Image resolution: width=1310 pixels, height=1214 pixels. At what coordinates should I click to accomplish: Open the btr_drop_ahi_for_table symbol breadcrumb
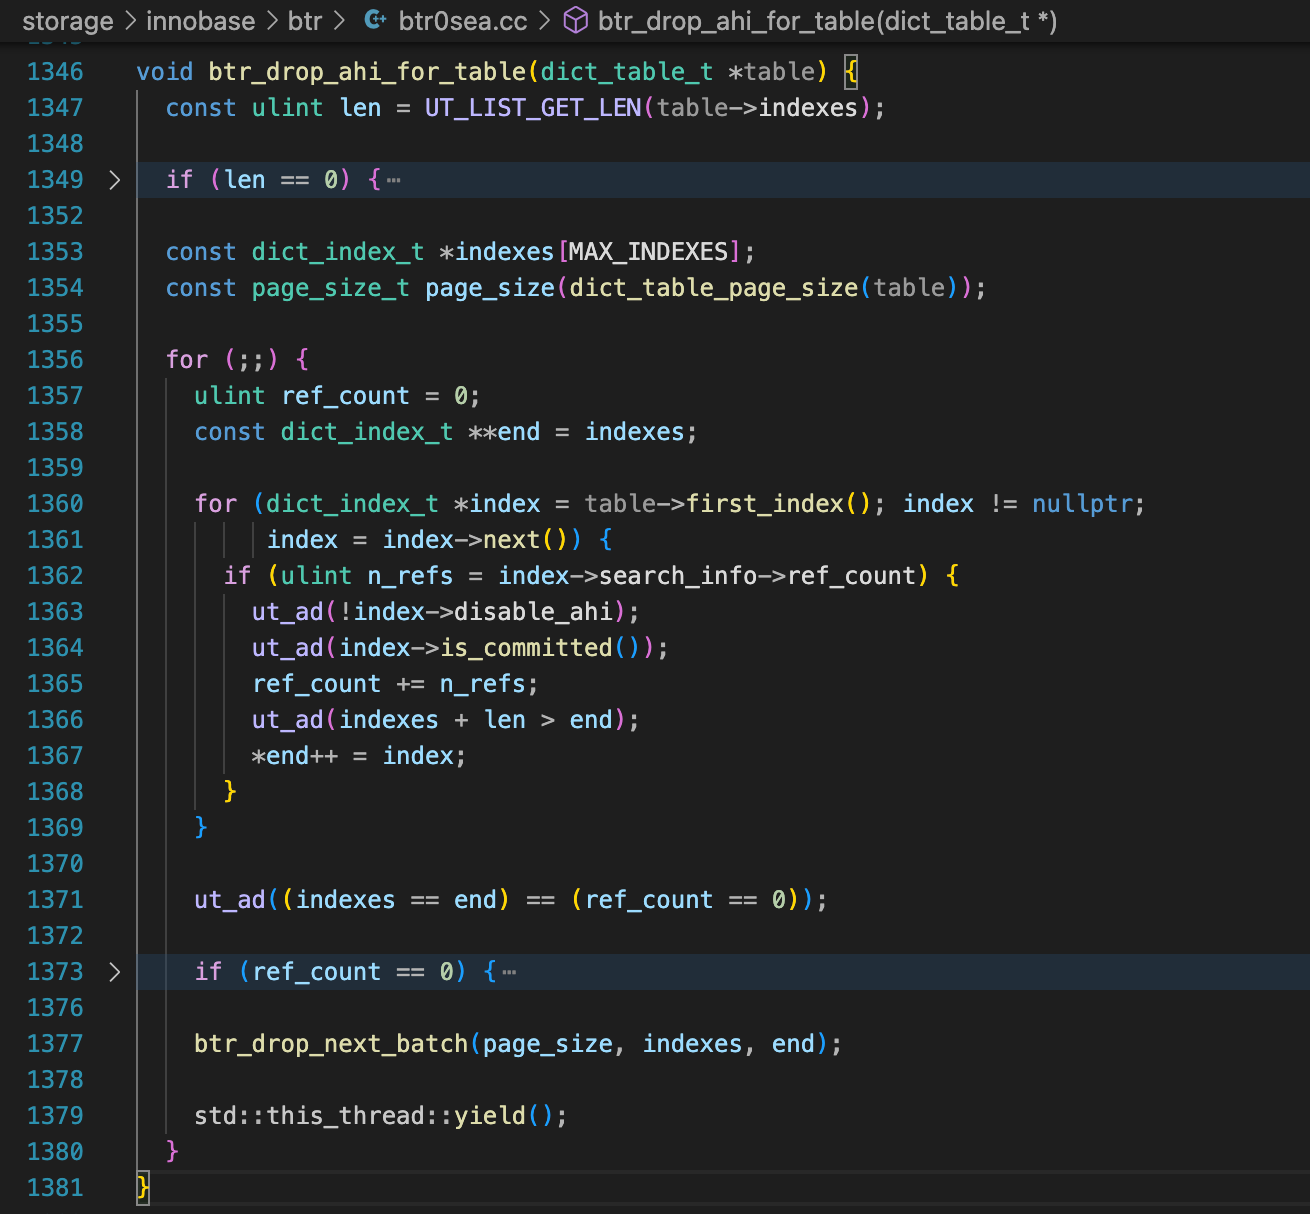point(827,20)
